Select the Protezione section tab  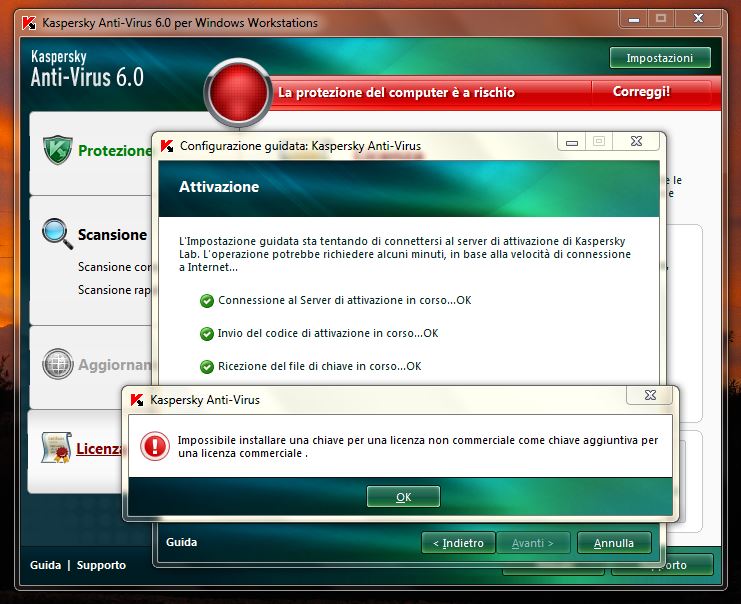(113, 151)
